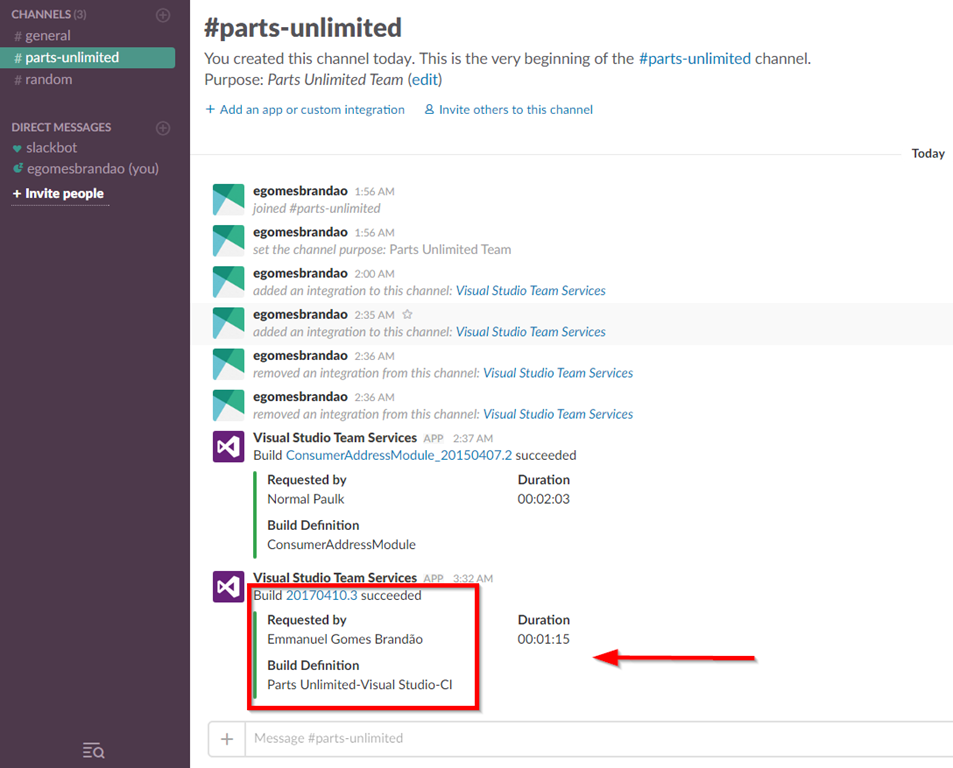Click the plus attachment button beside message box
Image resolution: width=953 pixels, height=768 pixels.
[227, 739]
